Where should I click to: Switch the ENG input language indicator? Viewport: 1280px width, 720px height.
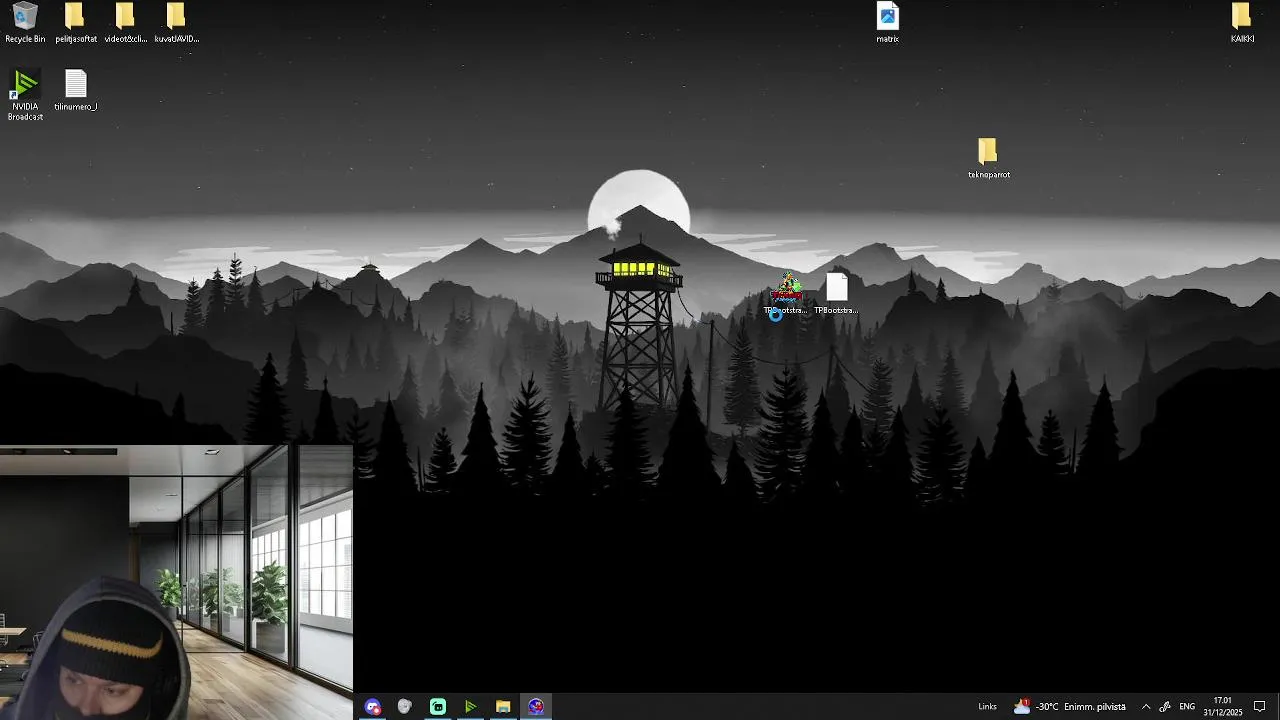click(x=1187, y=706)
